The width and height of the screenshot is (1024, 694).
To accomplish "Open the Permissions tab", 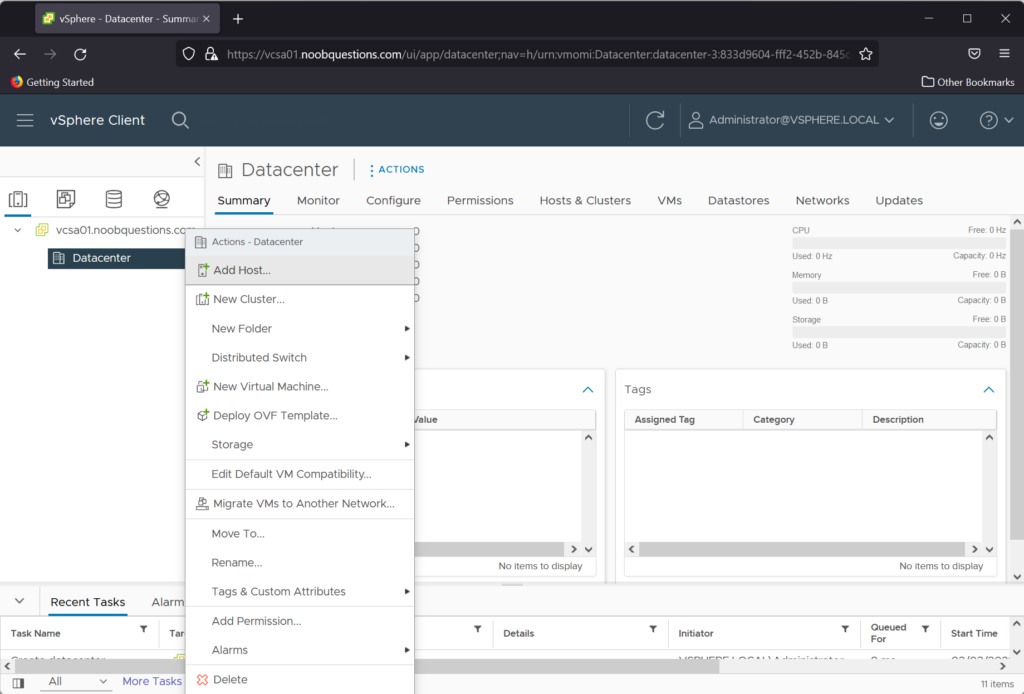I will pyautogui.click(x=480, y=200).
